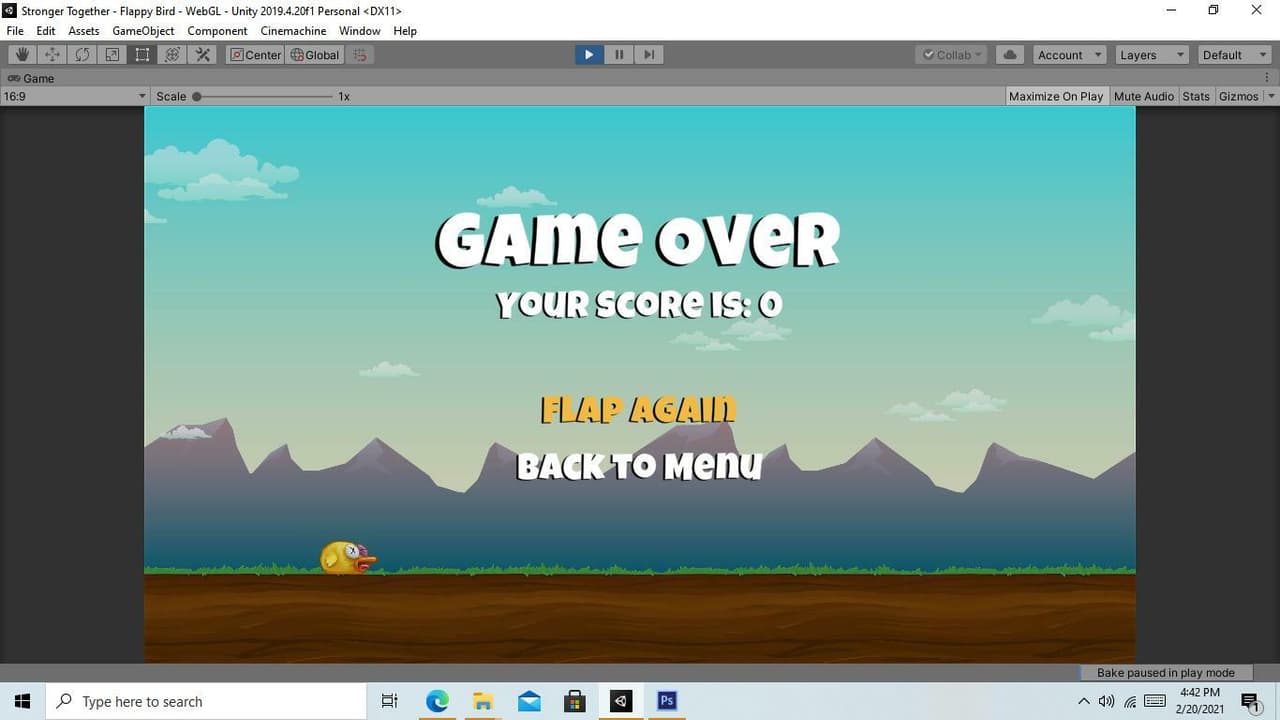Click Back To Menu in the game
1280x720 pixels.
click(x=639, y=466)
